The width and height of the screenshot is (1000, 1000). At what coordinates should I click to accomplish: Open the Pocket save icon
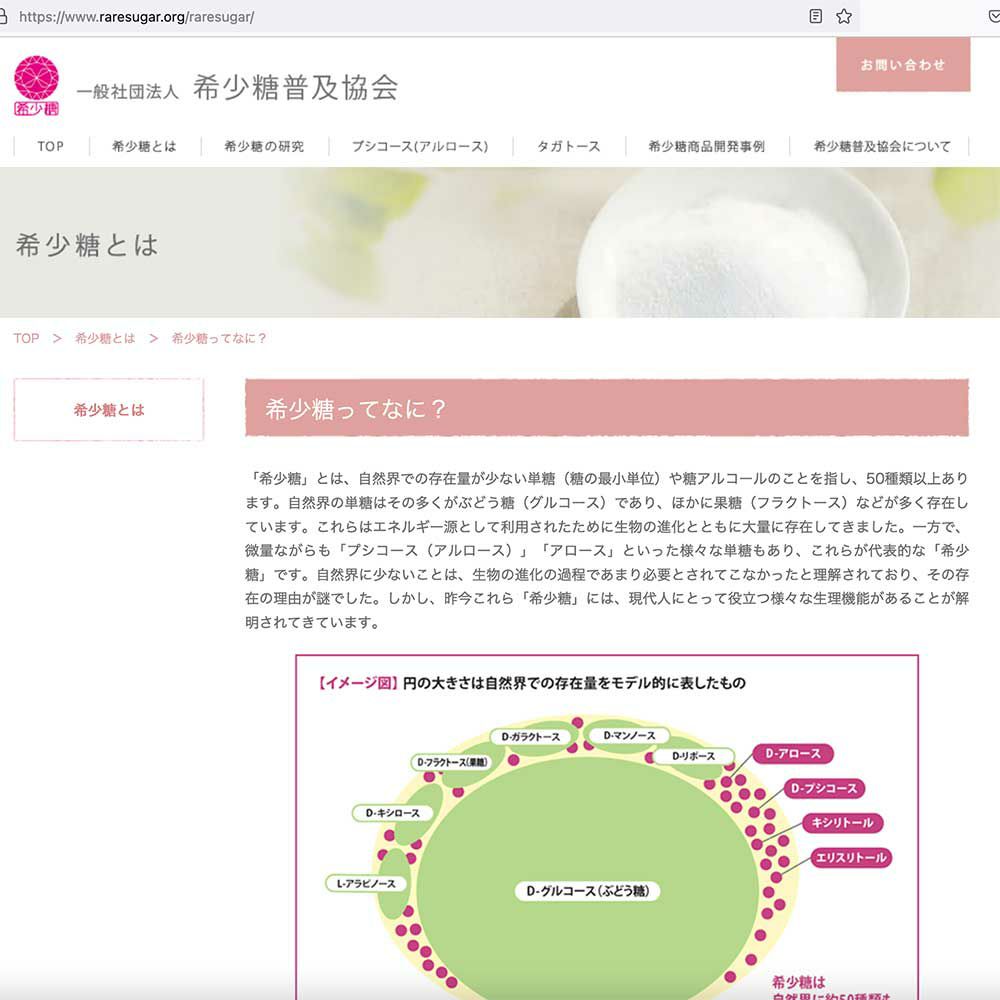(x=994, y=17)
